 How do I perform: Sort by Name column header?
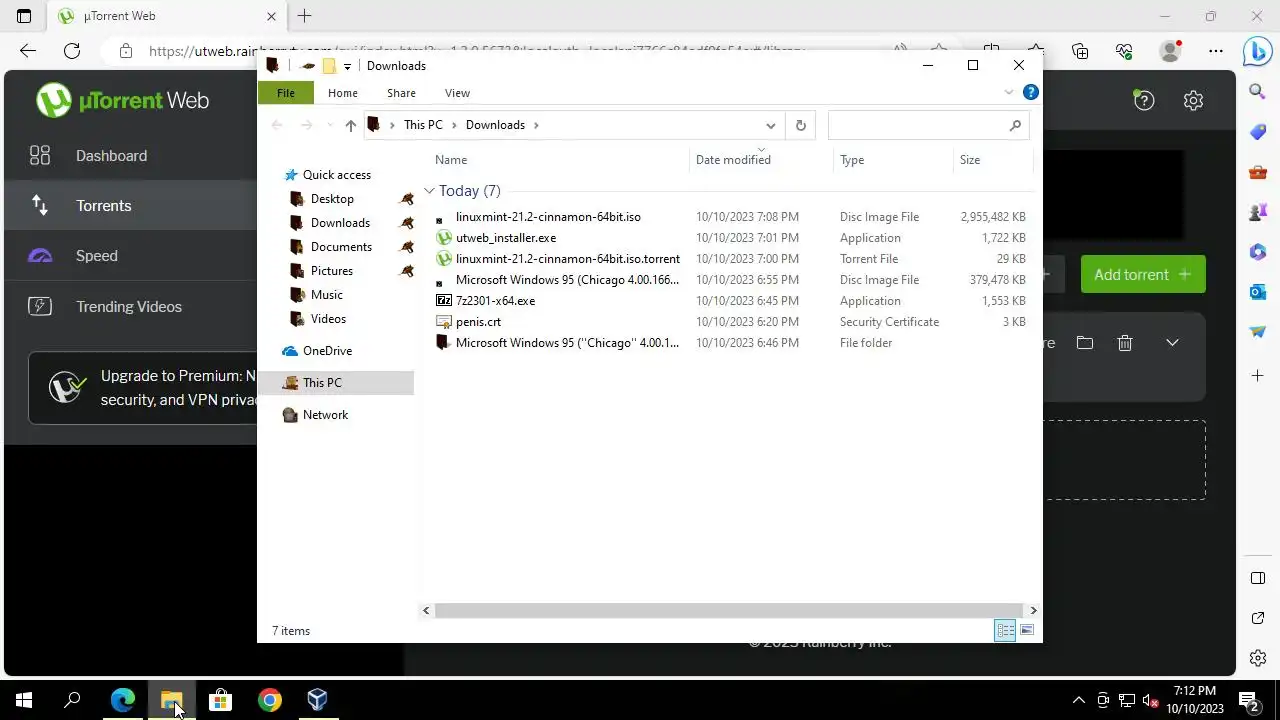click(450, 160)
